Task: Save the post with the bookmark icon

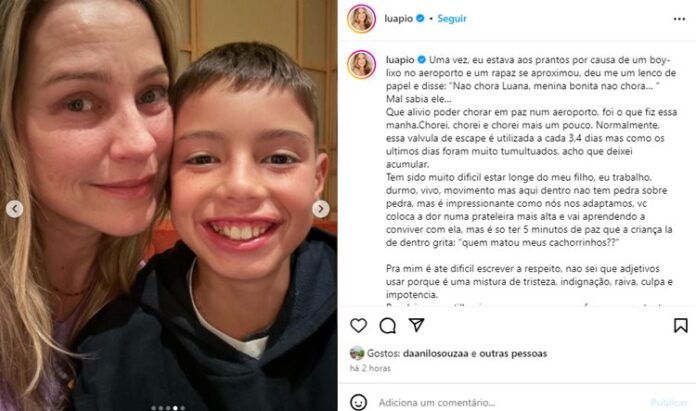Action: [680, 325]
